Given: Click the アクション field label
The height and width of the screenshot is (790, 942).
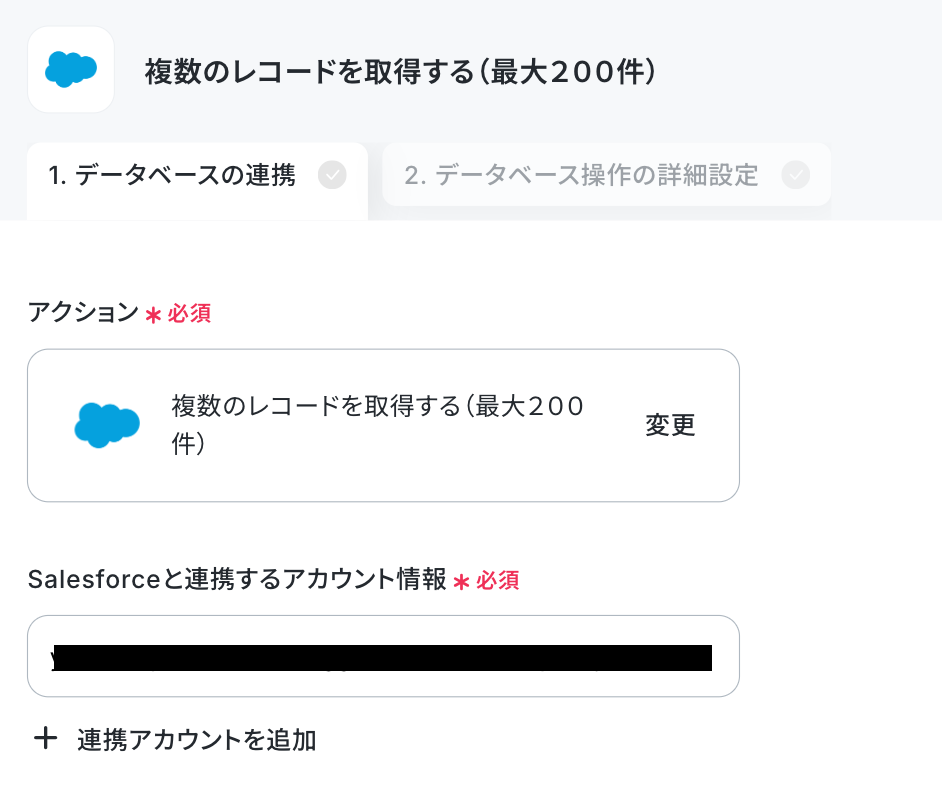Looking at the screenshot, I should [x=83, y=312].
